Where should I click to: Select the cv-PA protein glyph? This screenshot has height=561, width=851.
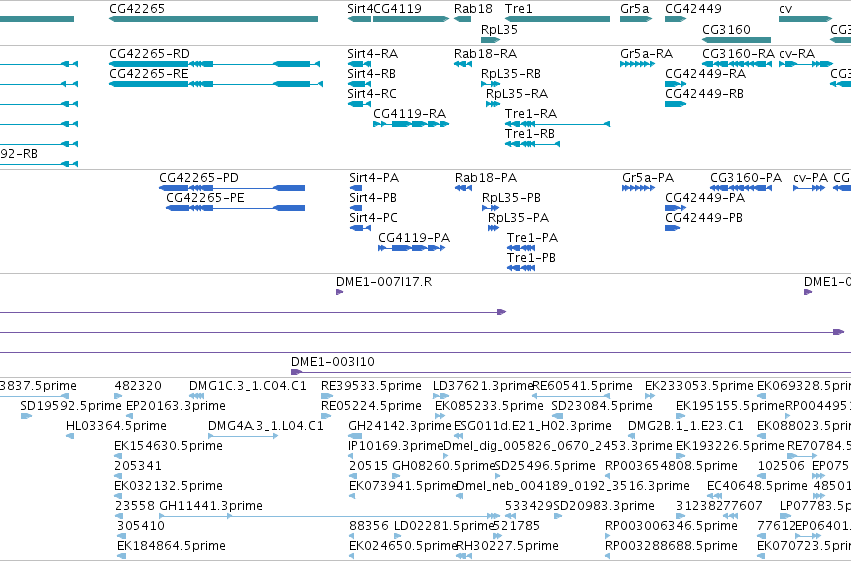point(809,188)
